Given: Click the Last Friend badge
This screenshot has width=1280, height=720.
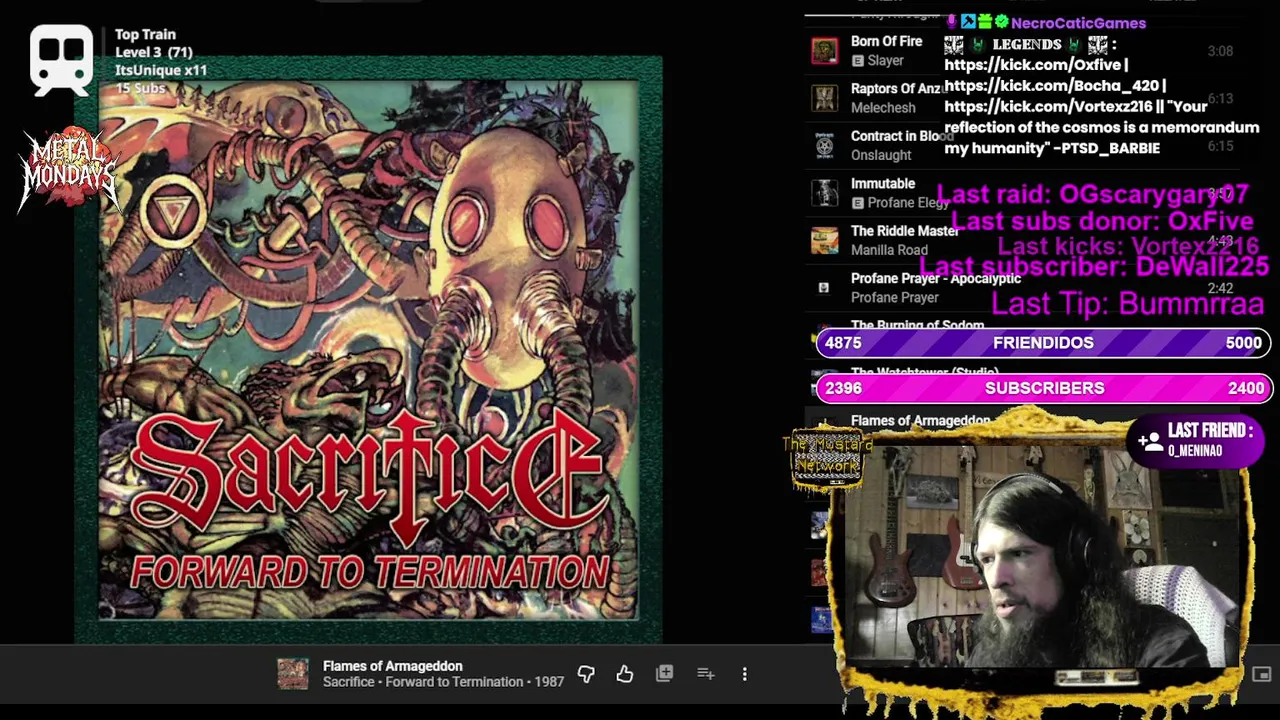Looking at the screenshot, I should point(1196,440).
